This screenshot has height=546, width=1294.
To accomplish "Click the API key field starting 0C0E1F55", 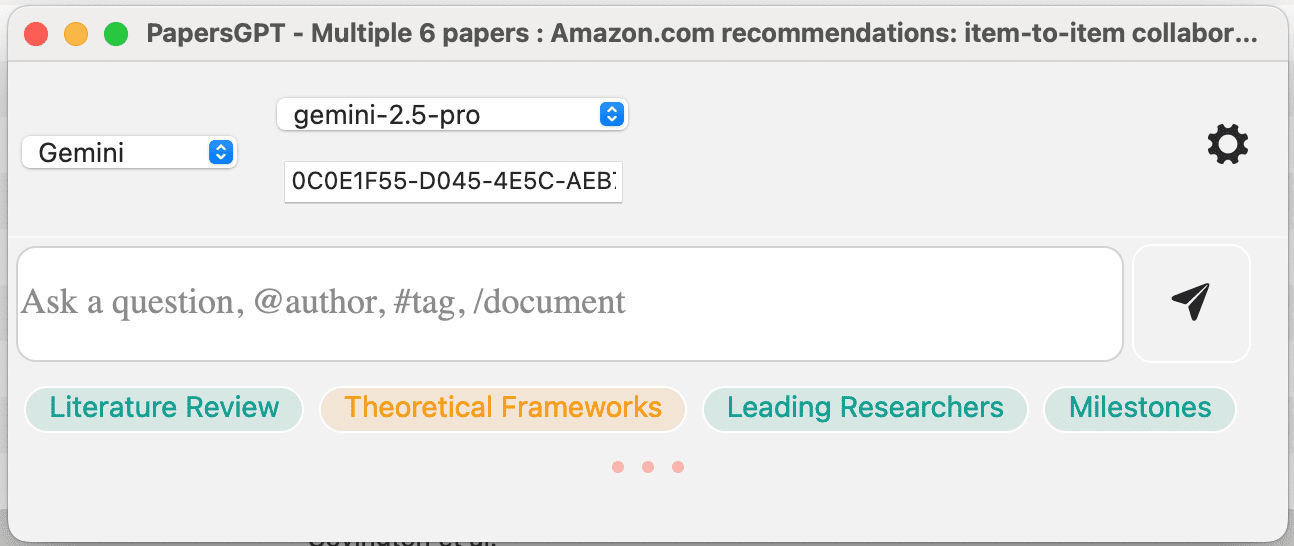I will click(453, 182).
